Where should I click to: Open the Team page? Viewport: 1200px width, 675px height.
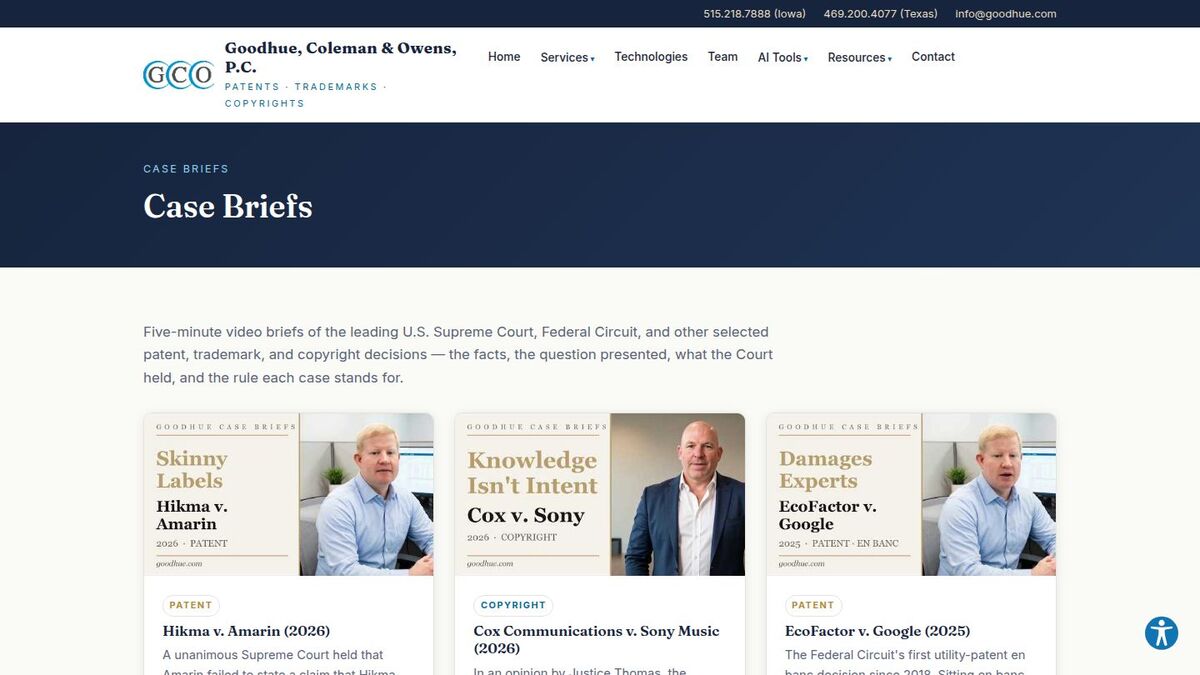[723, 57]
